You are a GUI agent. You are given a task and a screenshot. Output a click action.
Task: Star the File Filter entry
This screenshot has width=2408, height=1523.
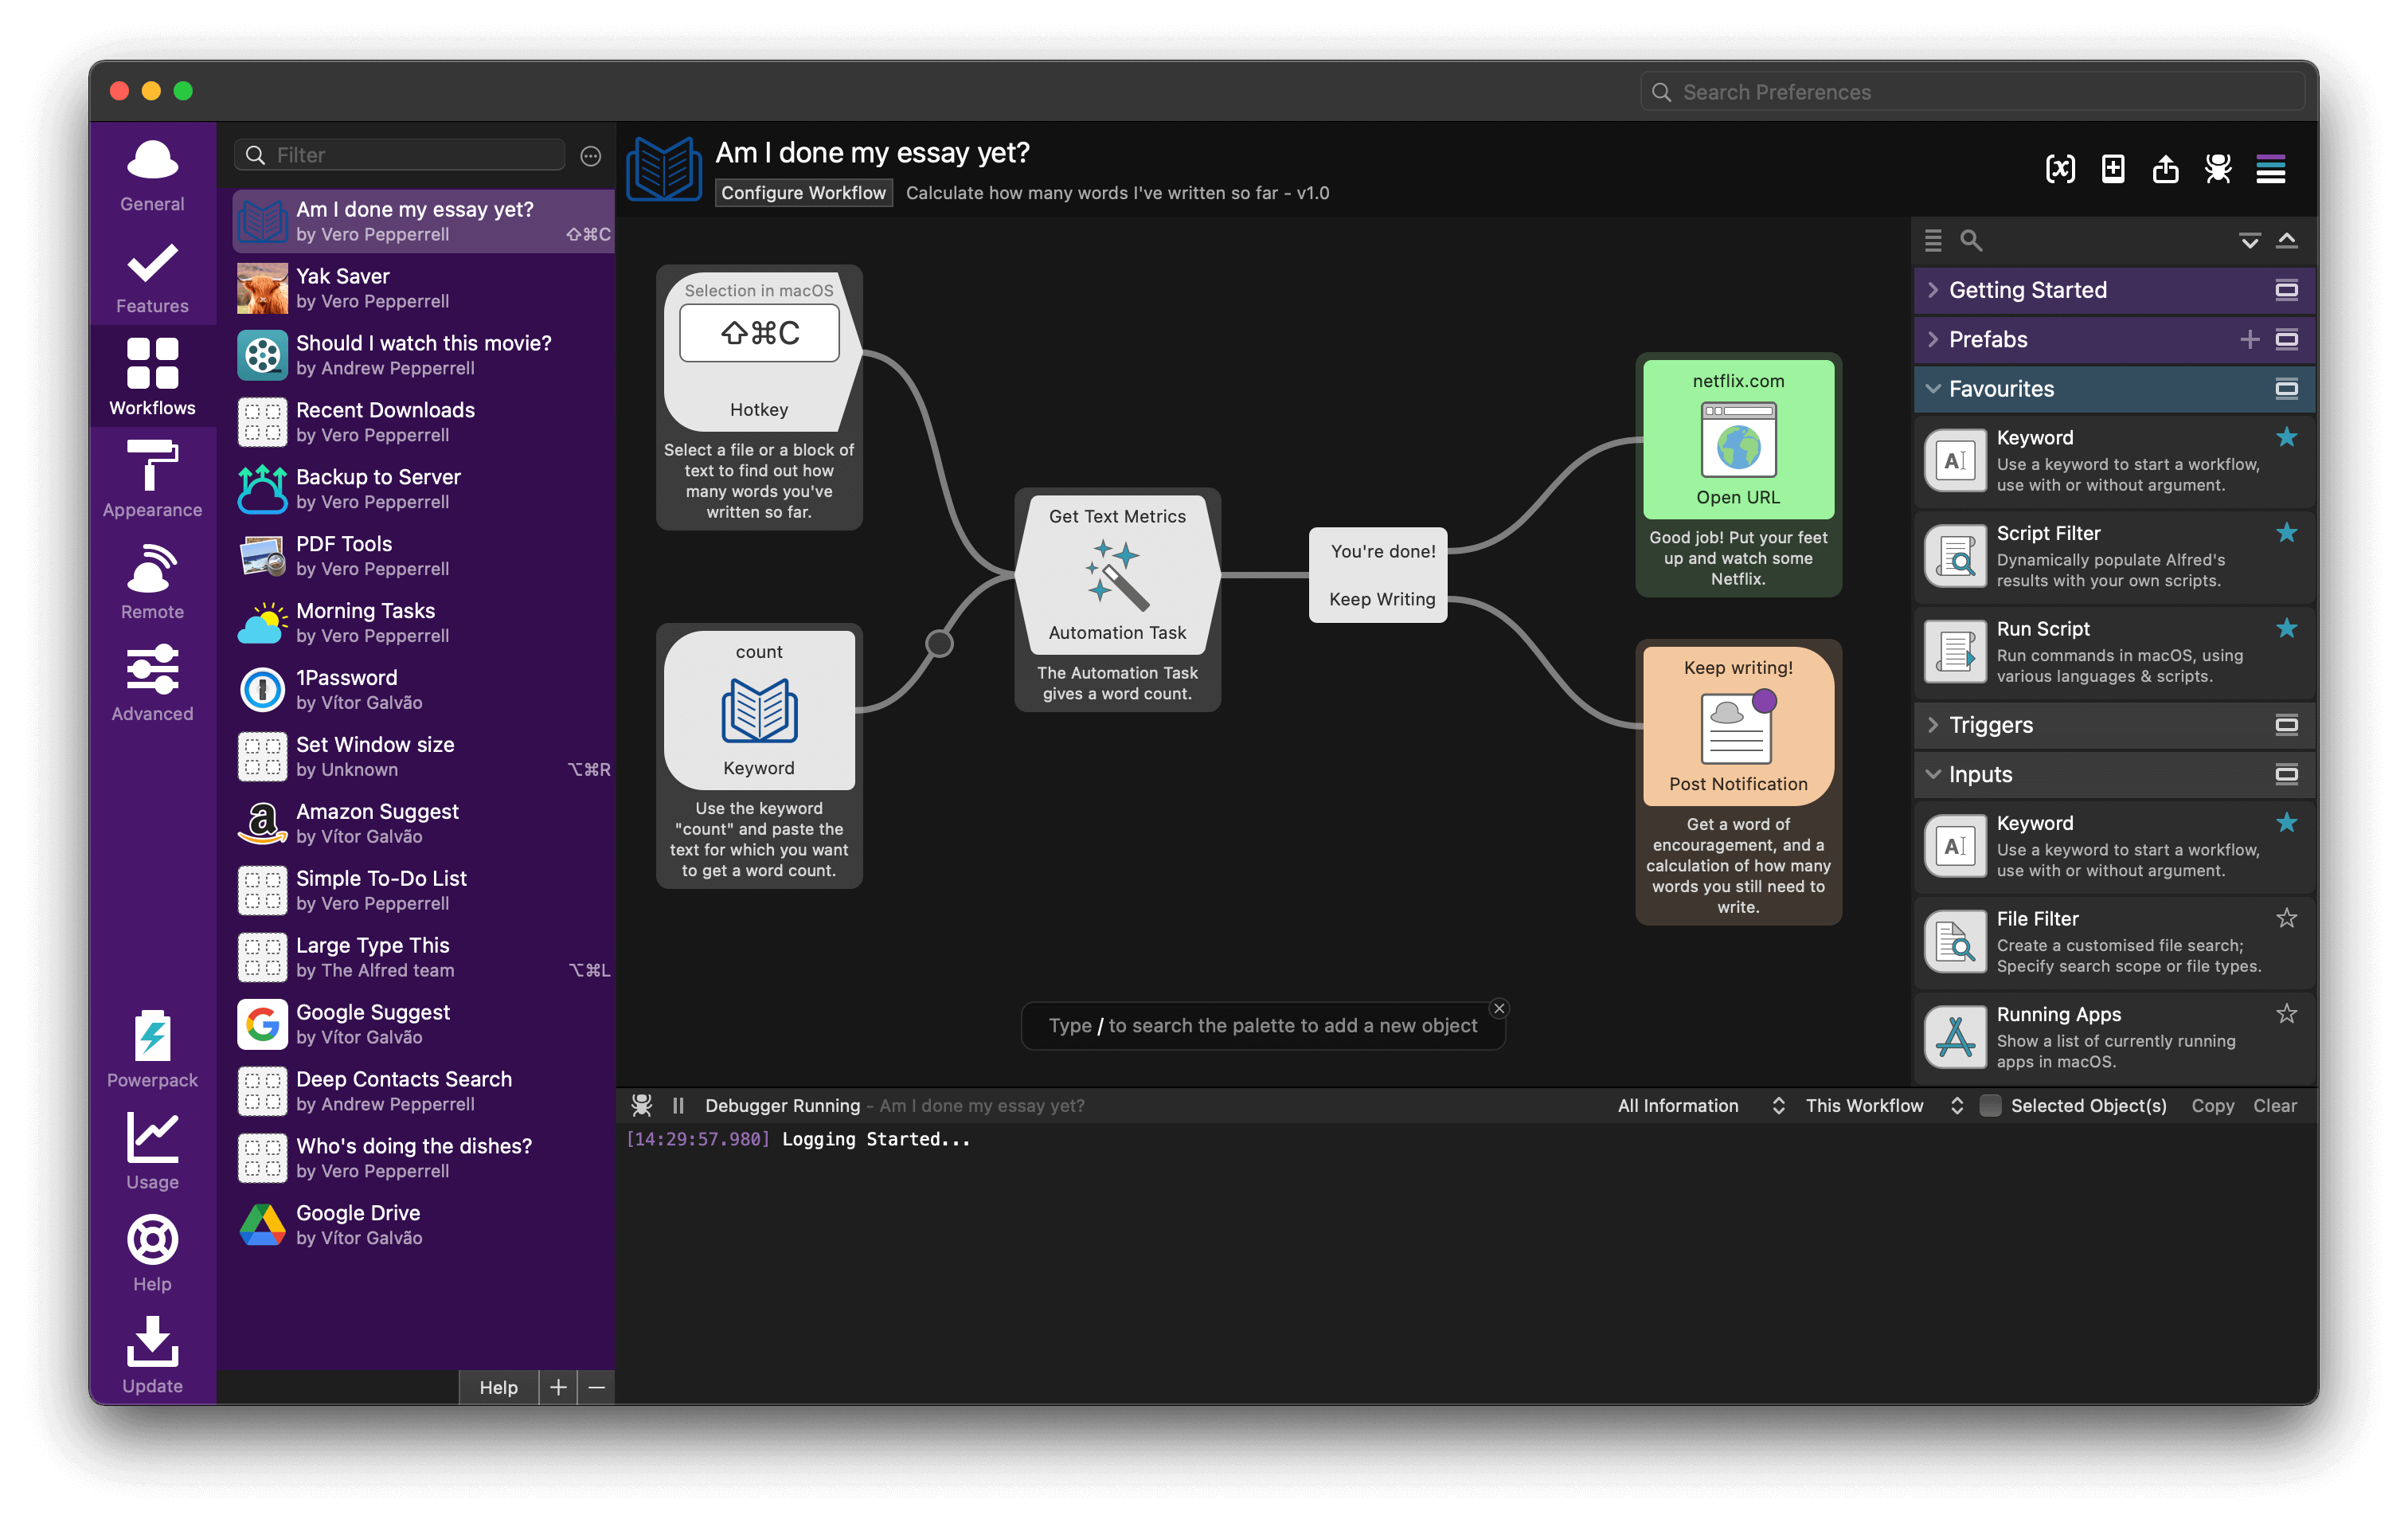click(x=2288, y=917)
